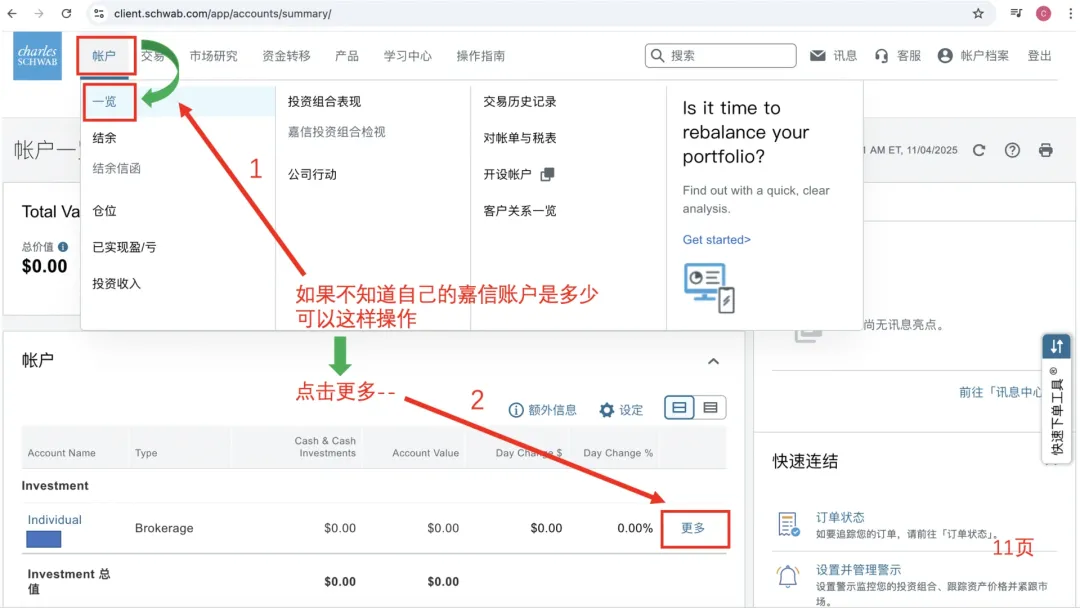Select 仓位 in the accounts dropdown
The width and height of the screenshot is (1080, 608).
click(x=105, y=211)
